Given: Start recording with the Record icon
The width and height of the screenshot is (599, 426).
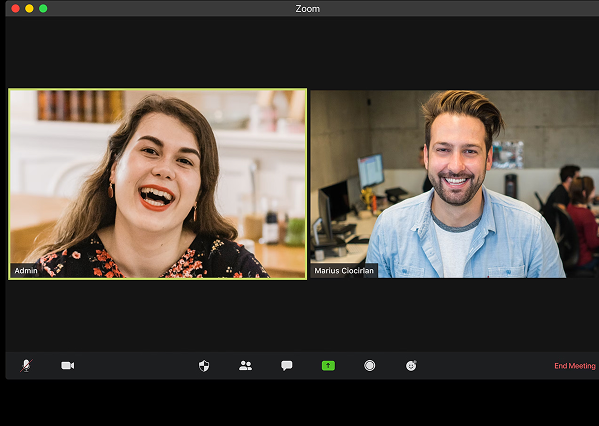Looking at the screenshot, I should (369, 366).
